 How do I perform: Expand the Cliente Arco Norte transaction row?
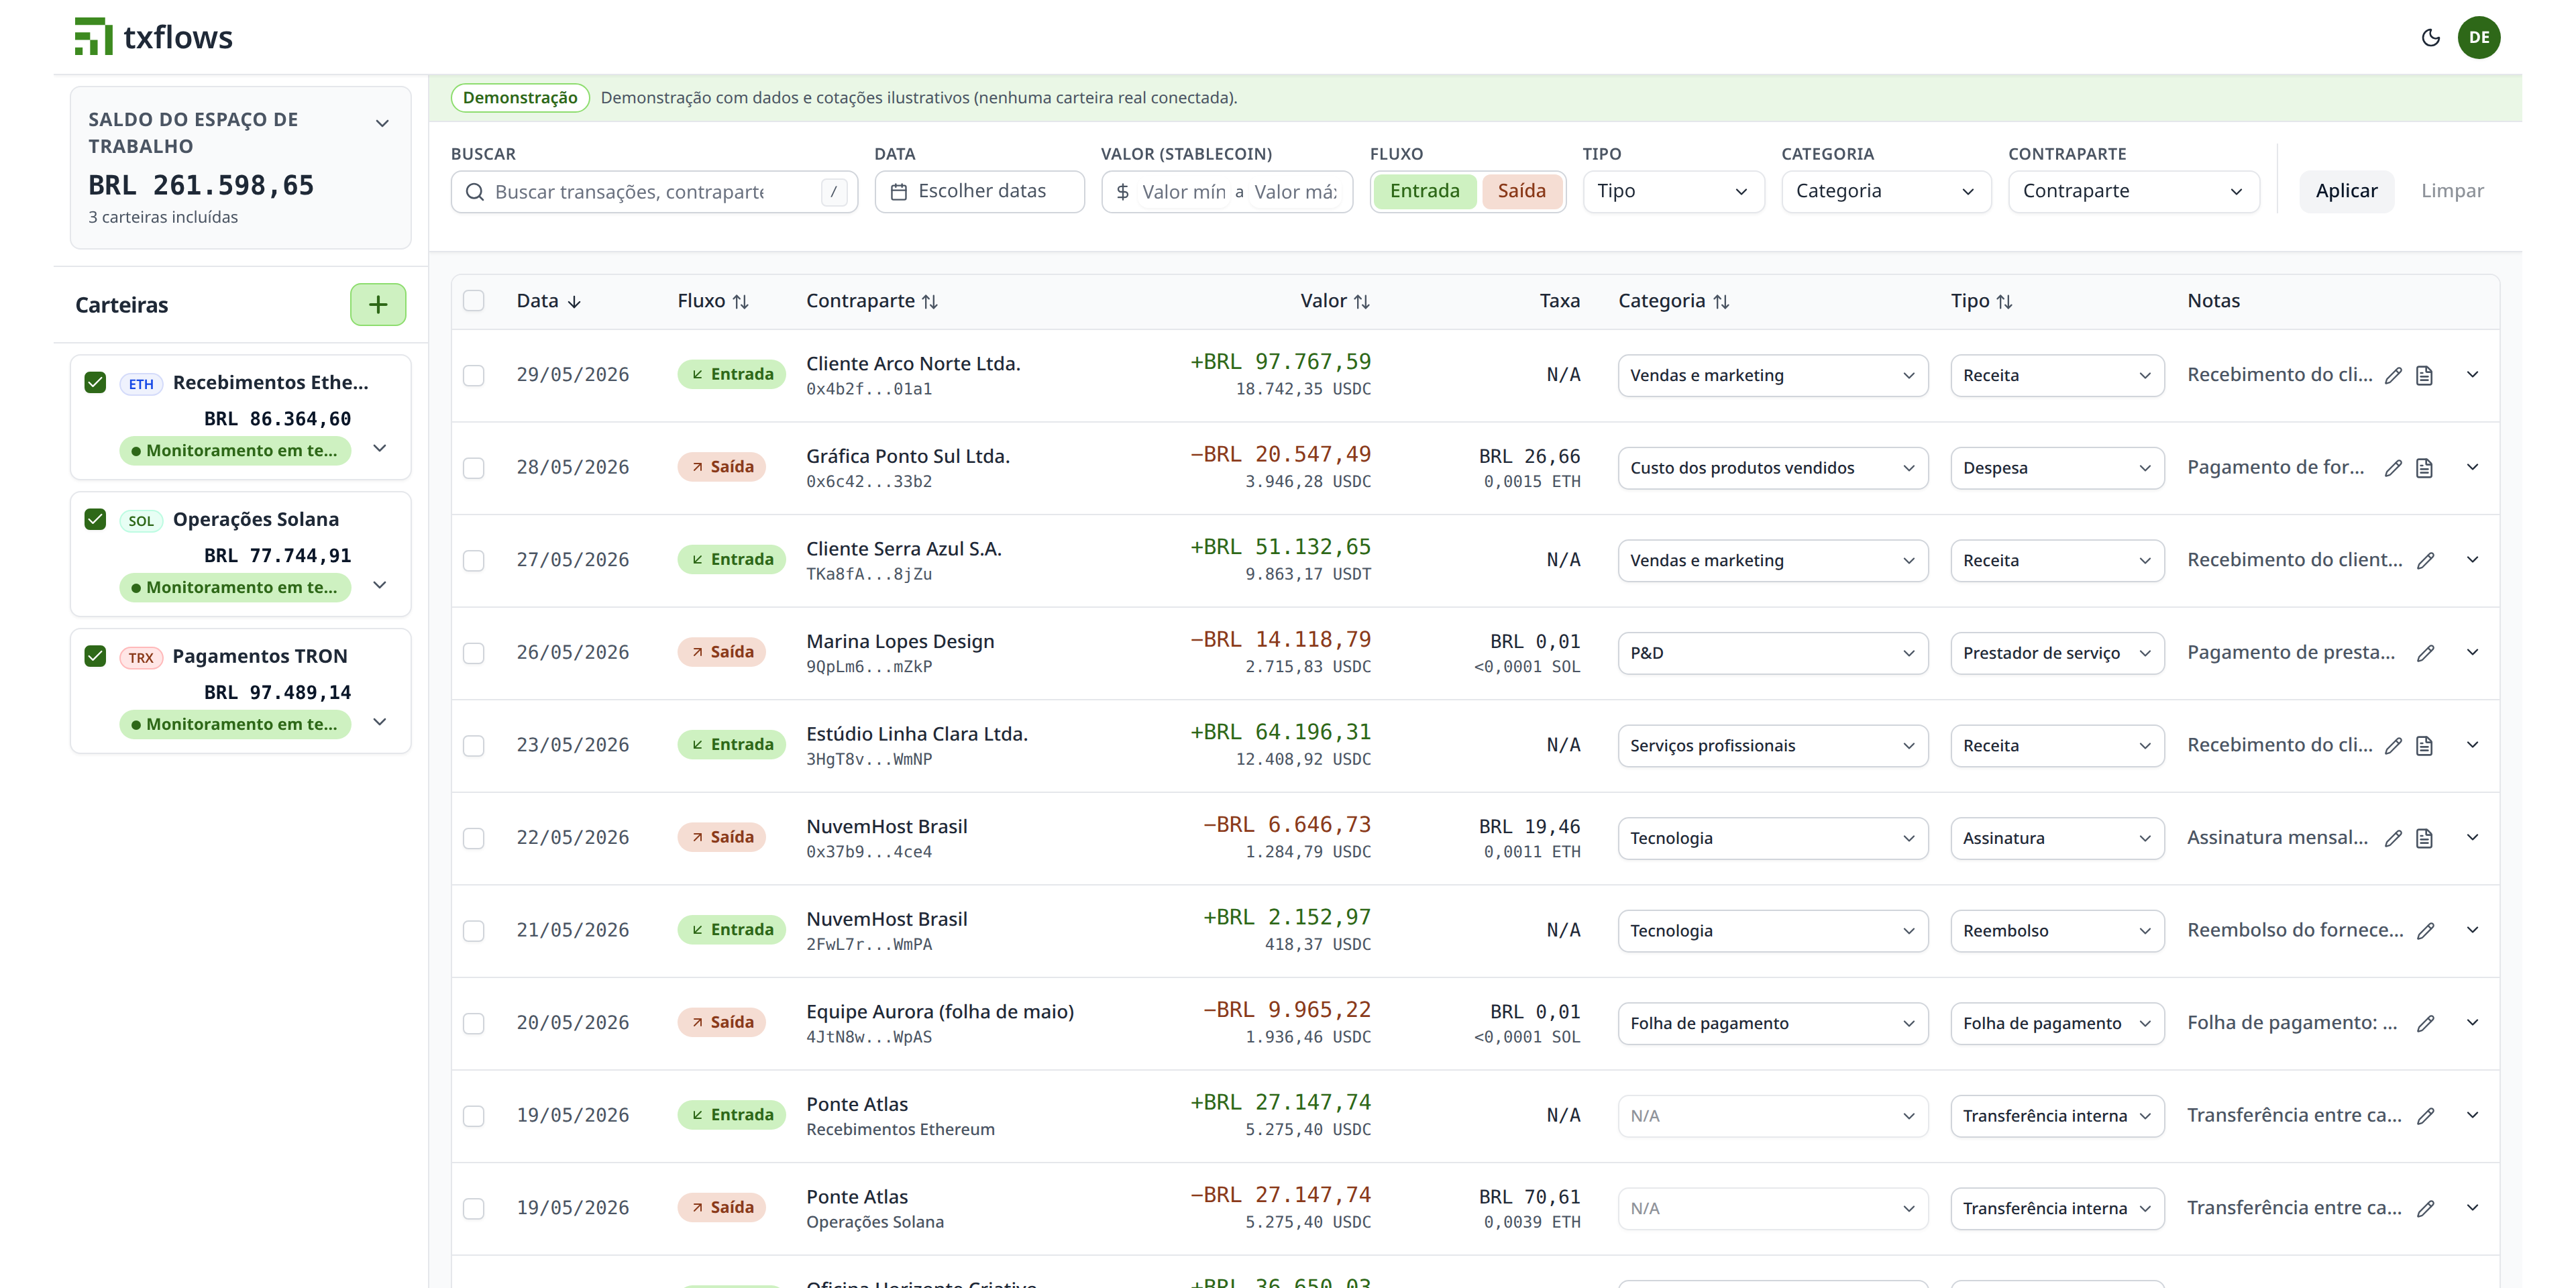tap(2472, 375)
